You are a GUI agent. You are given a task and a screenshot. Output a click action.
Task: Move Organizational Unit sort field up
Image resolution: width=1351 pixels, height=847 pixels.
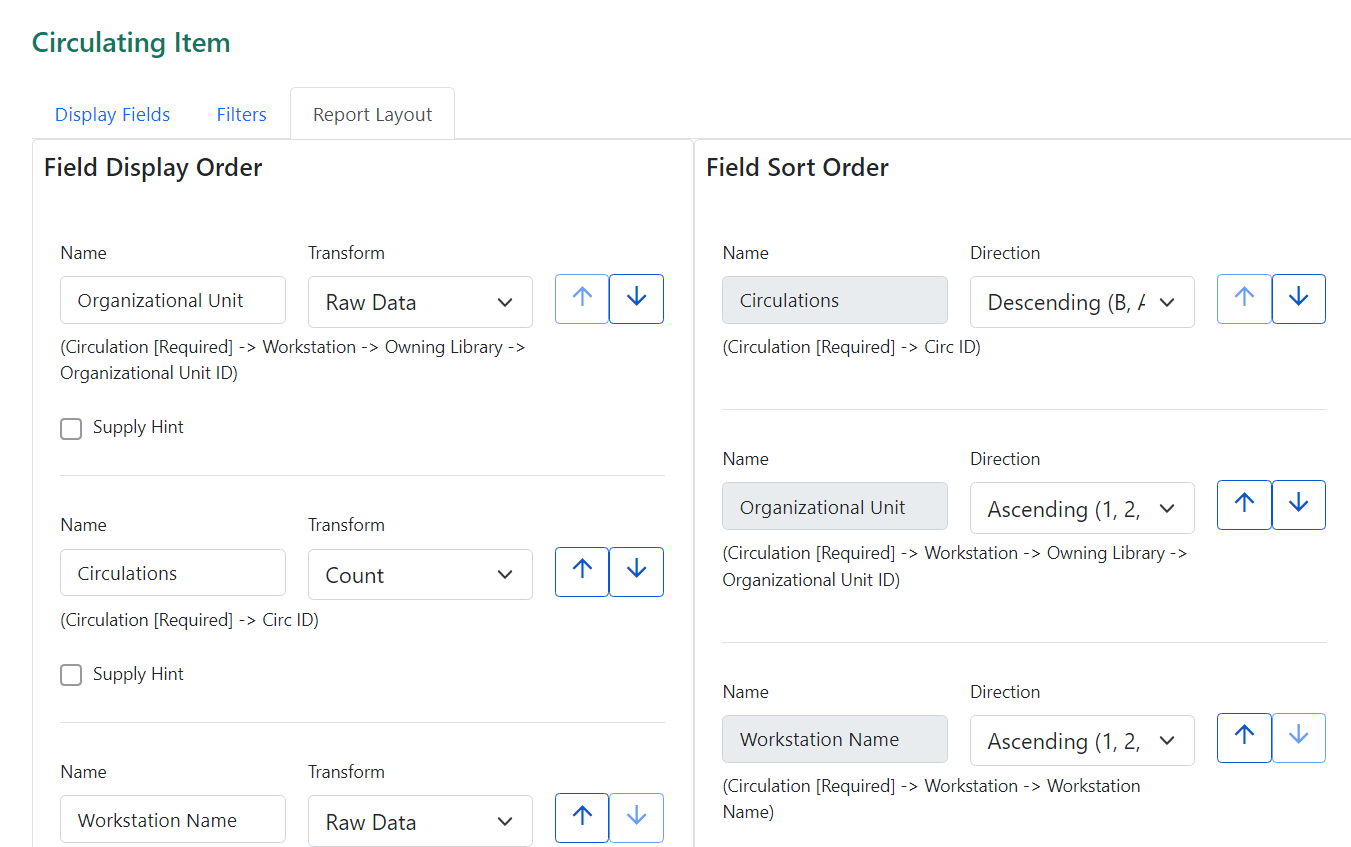click(1244, 504)
